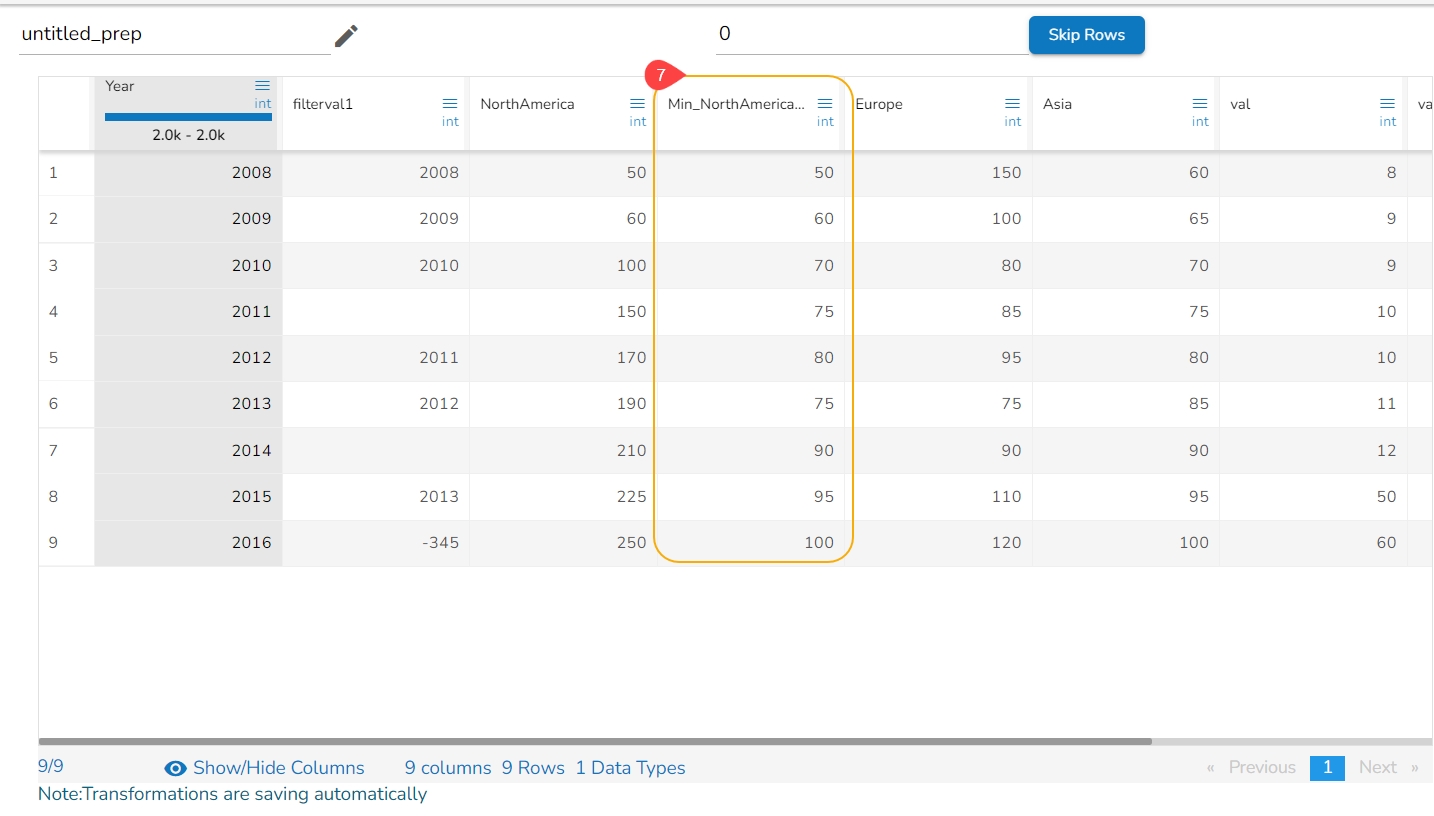The height and width of the screenshot is (816, 1434).
Task: Open the Europe column menu icon
Action: pyautogui.click(x=1012, y=104)
